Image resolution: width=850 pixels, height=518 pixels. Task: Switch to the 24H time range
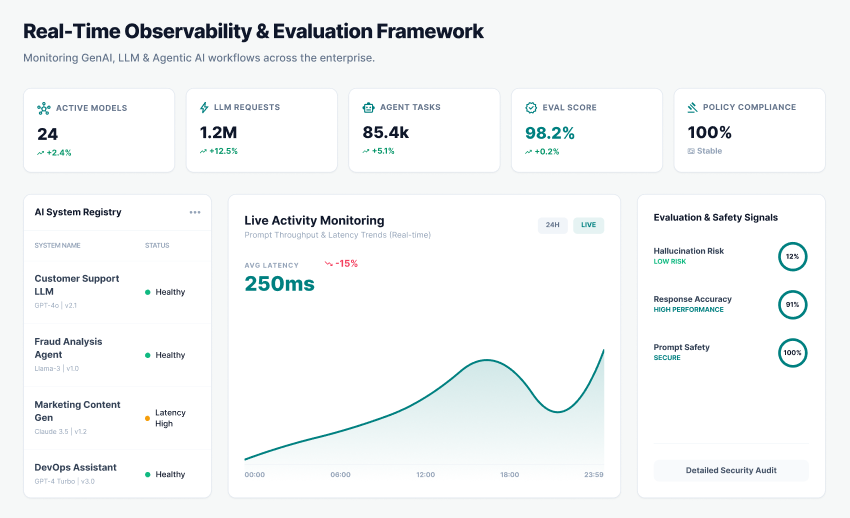(552, 225)
